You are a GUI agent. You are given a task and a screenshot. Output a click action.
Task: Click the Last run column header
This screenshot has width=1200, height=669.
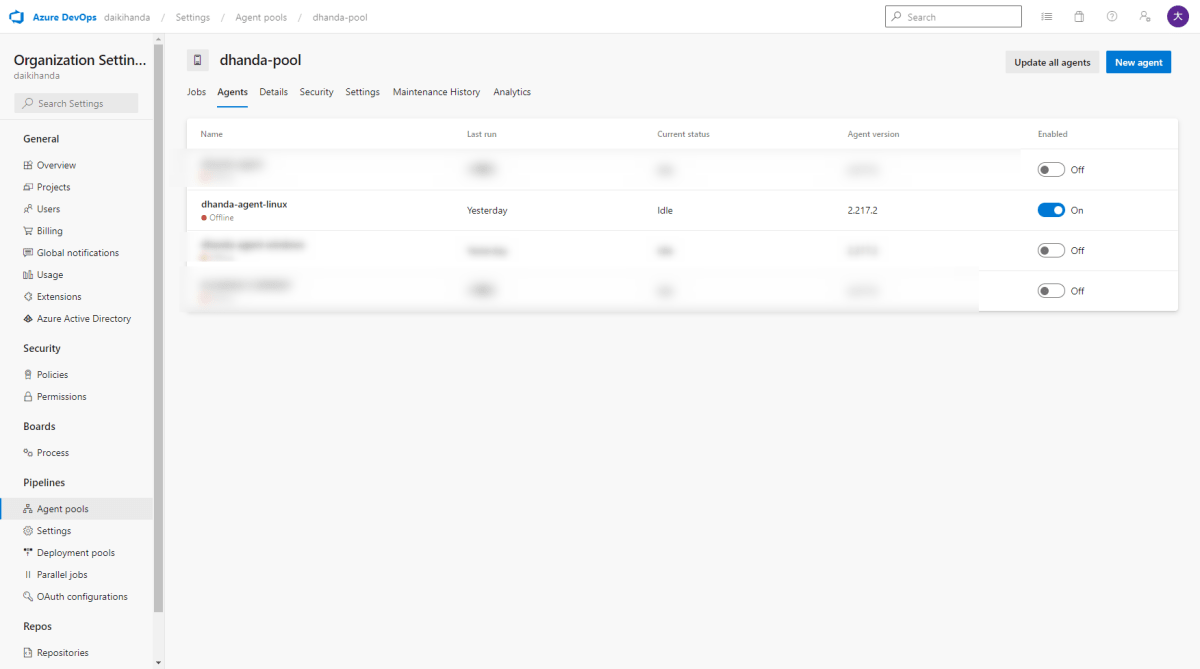coord(482,134)
